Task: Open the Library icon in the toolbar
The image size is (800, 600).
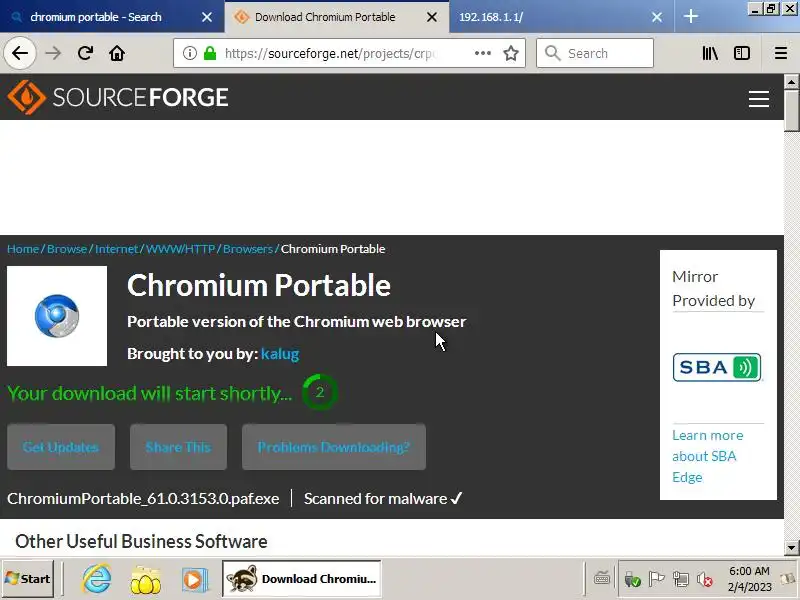Action: (710, 53)
